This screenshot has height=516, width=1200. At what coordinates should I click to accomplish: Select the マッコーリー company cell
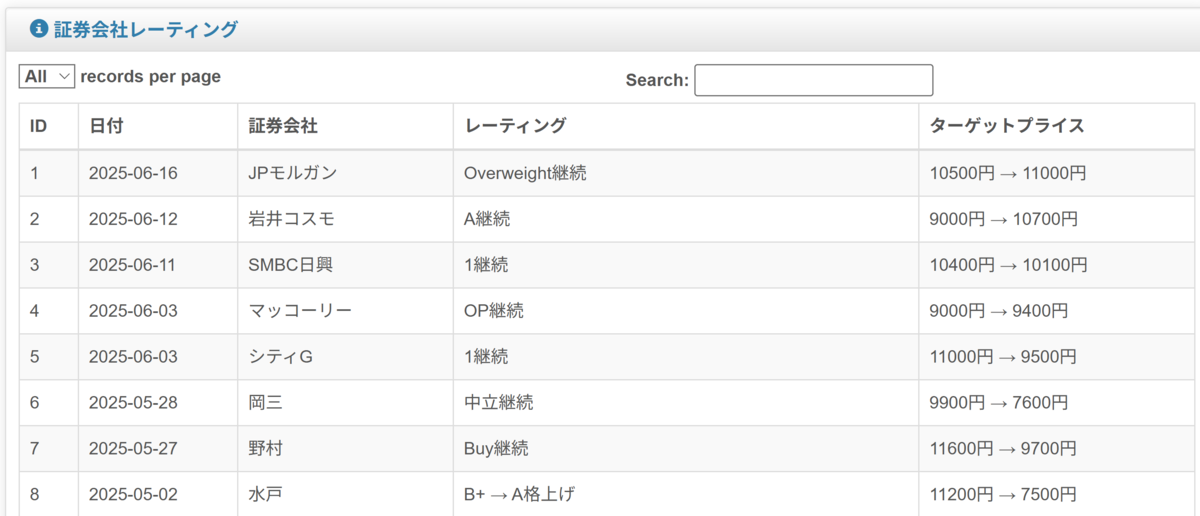(346, 311)
